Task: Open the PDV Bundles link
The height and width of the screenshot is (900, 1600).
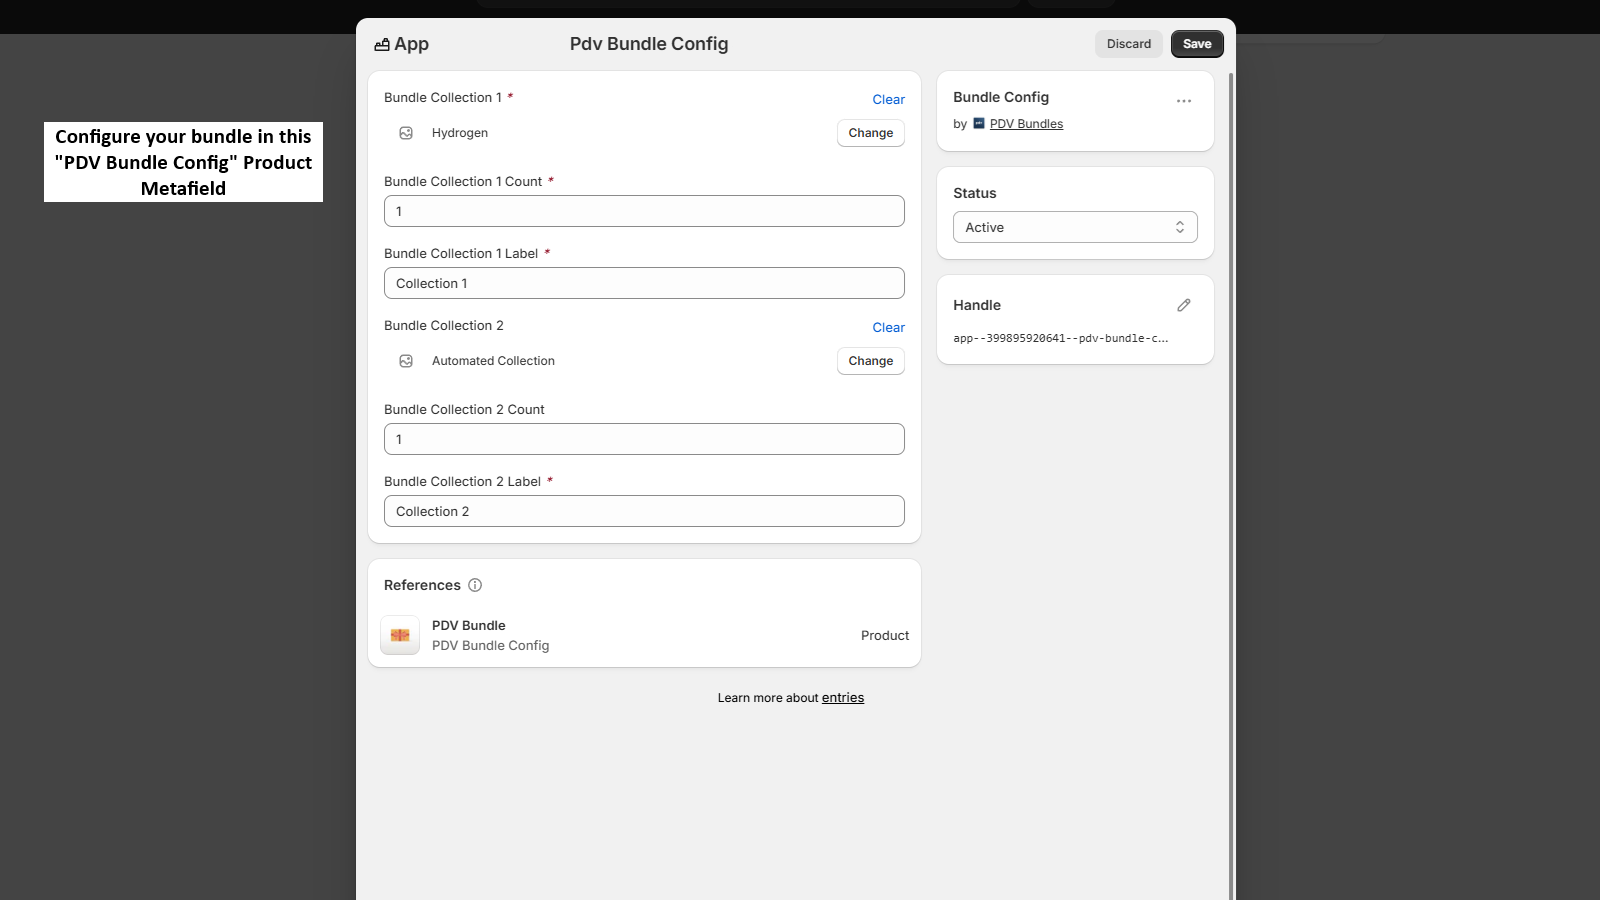Action: tap(1026, 124)
